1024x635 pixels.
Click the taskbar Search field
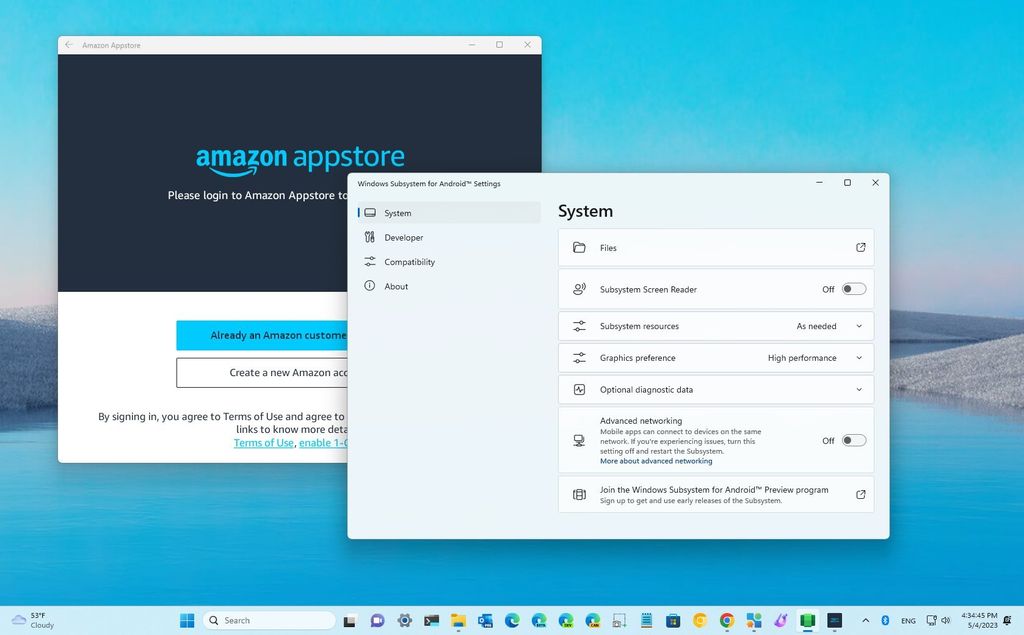[270, 619]
